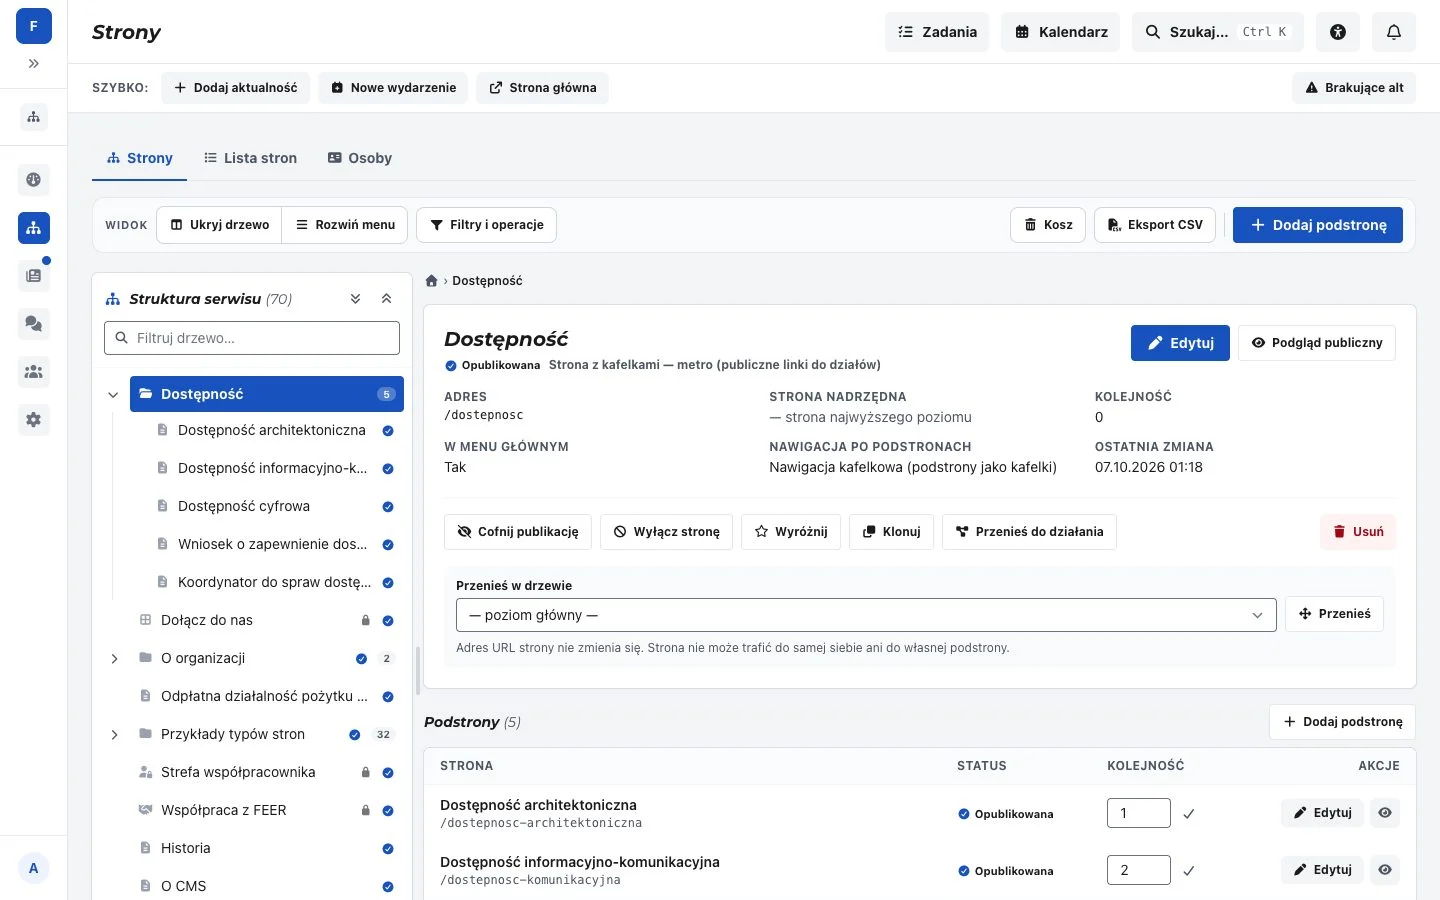Open the users group sidebar icon

pos(33,372)
